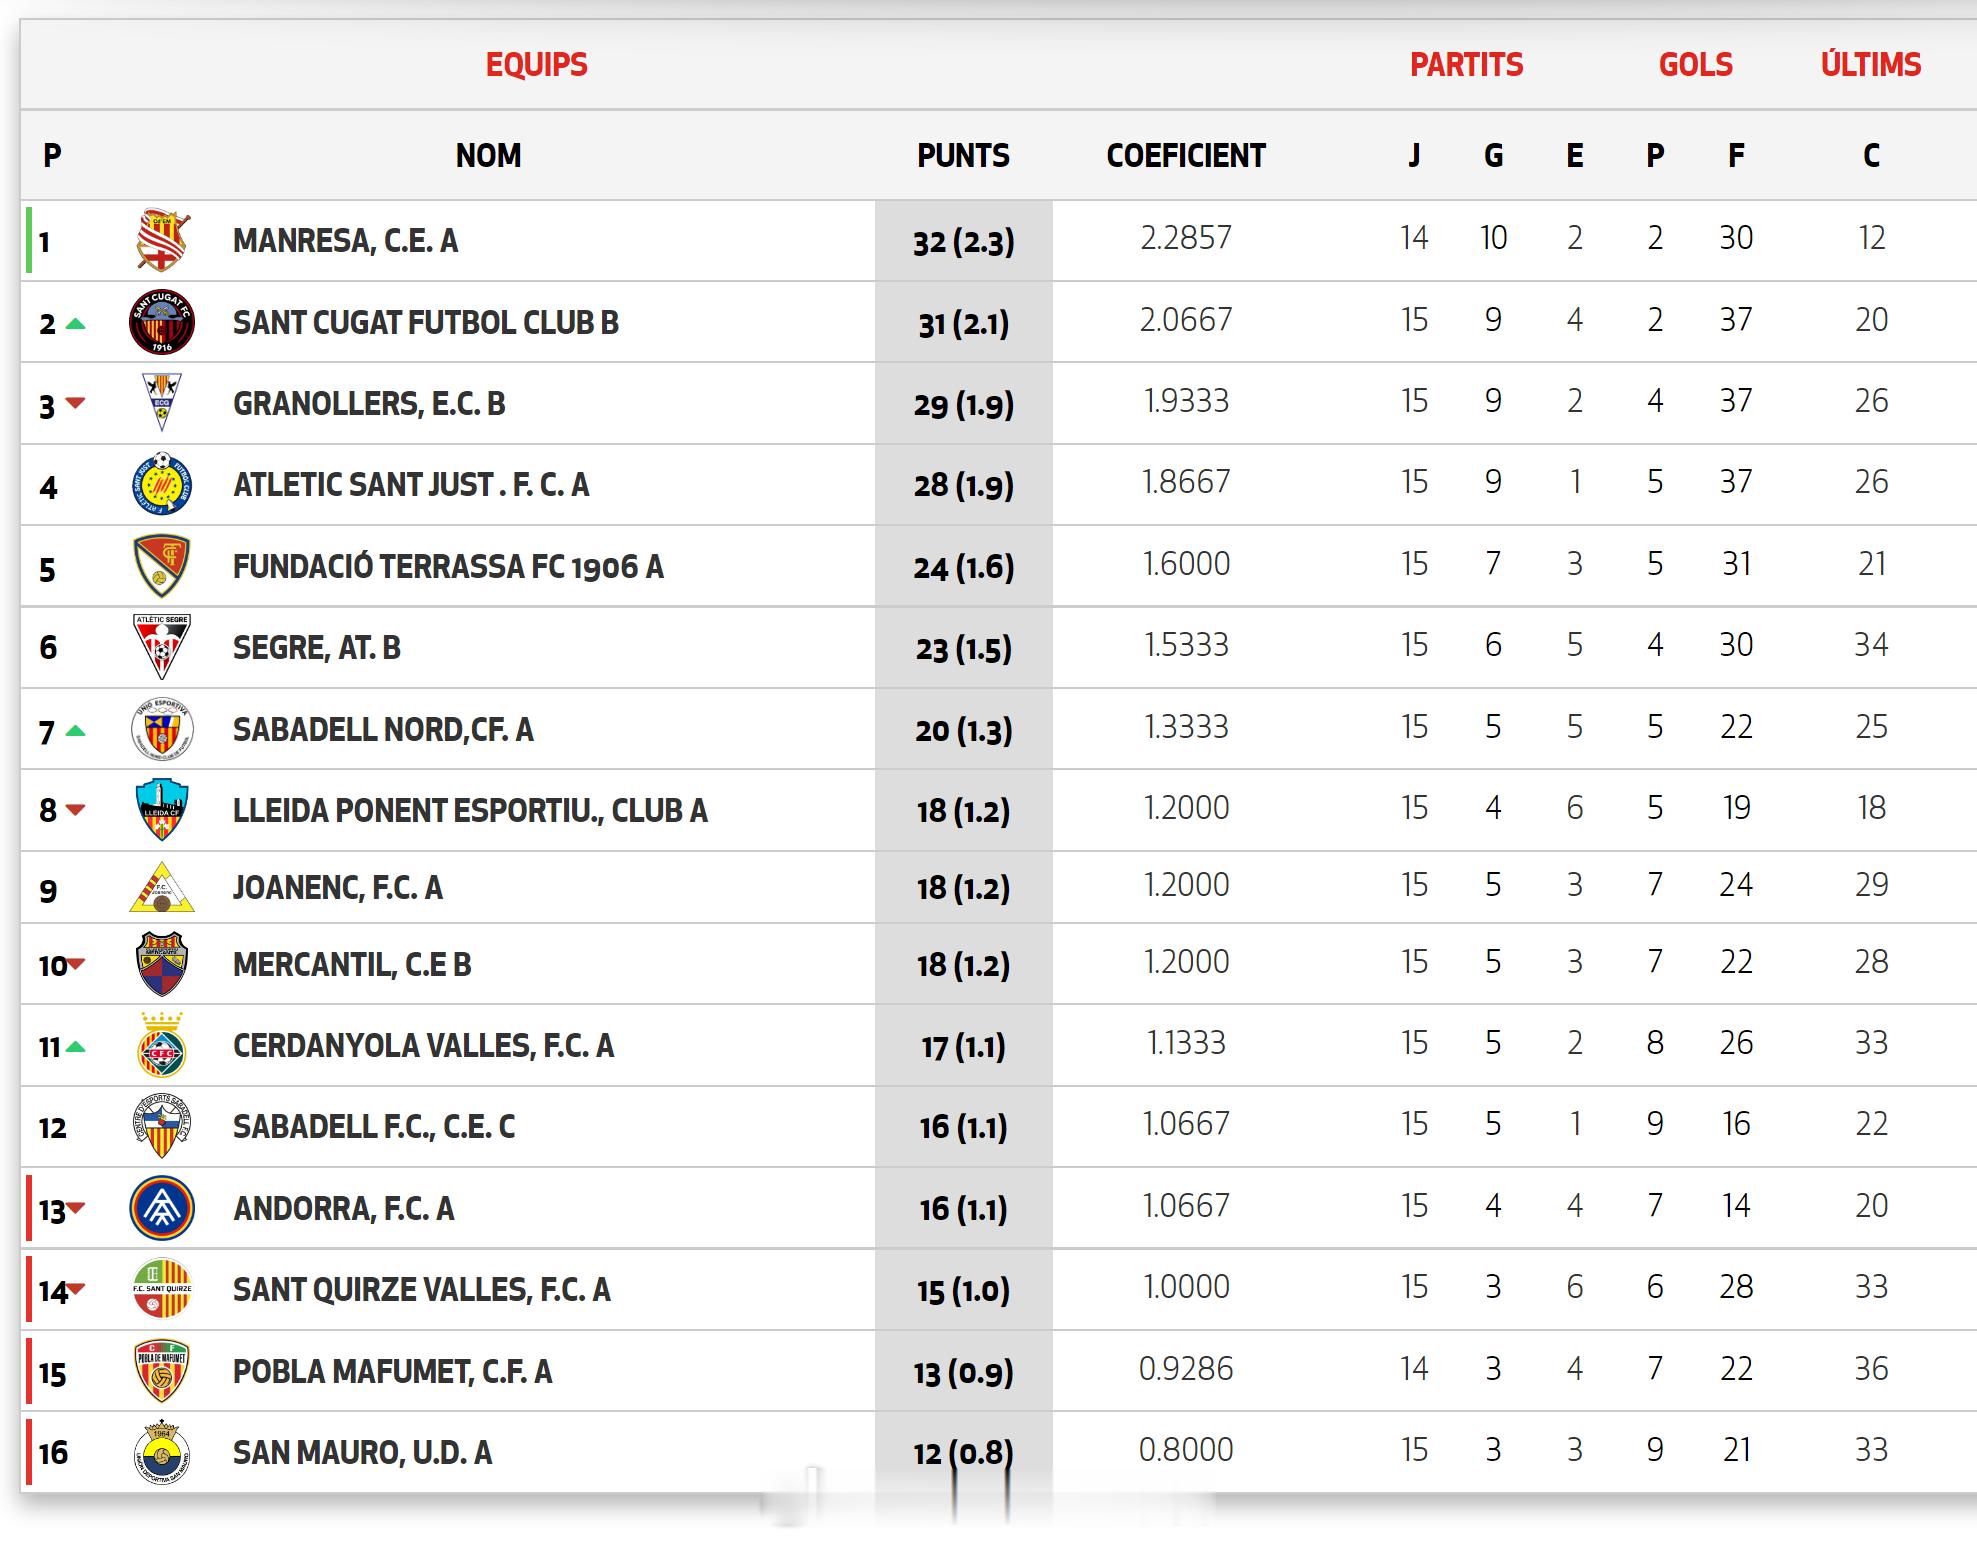Screen dimensions: 1977x1546
Task: Click the Atletic Sant Just crest
Action: [162, 485]
